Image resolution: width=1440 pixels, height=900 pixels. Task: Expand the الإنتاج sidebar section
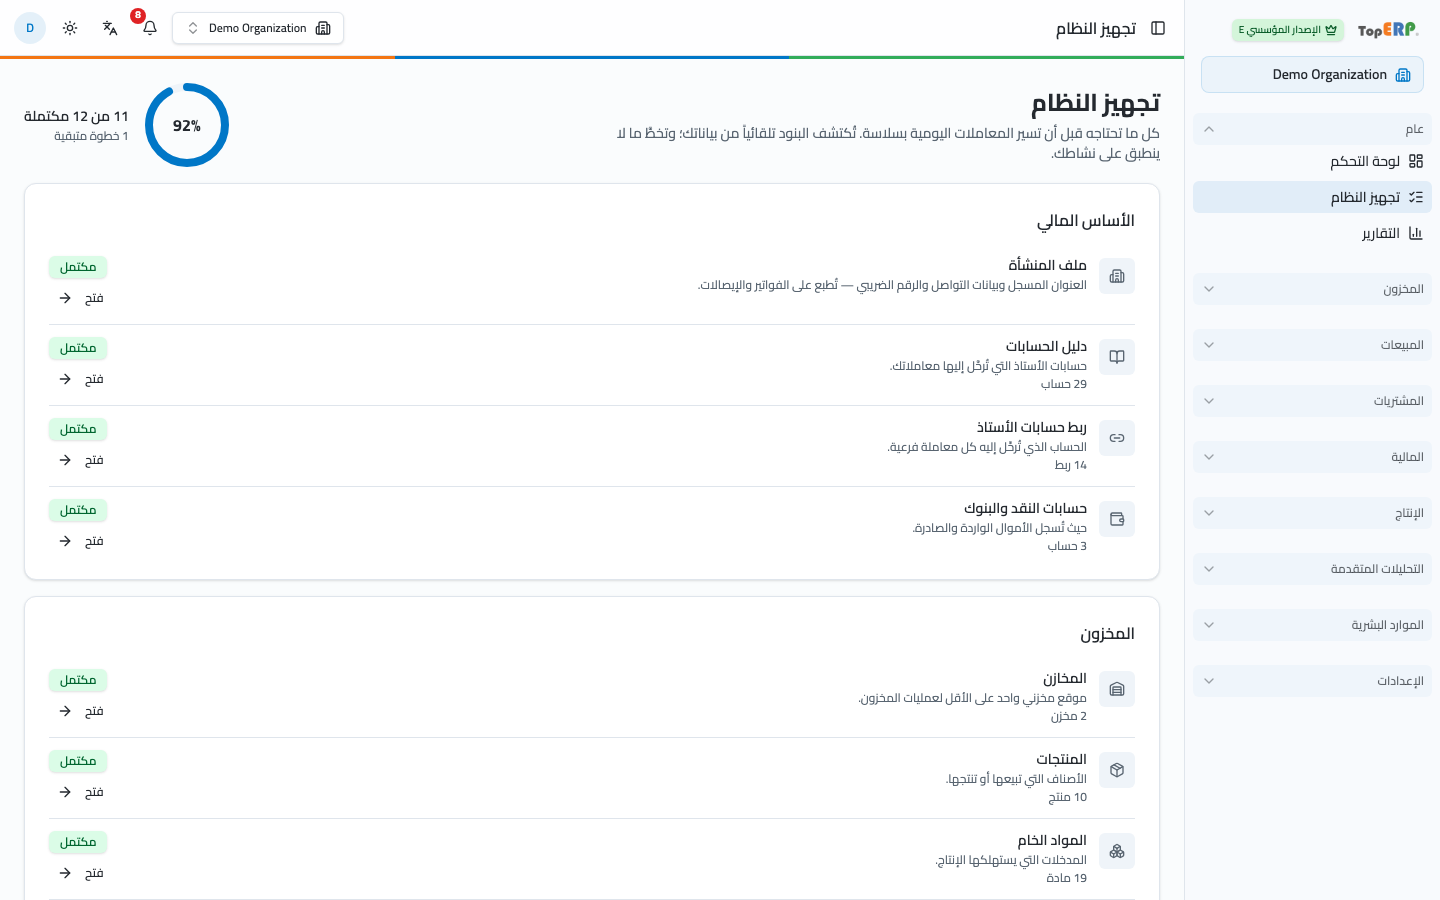point(1312,513)
